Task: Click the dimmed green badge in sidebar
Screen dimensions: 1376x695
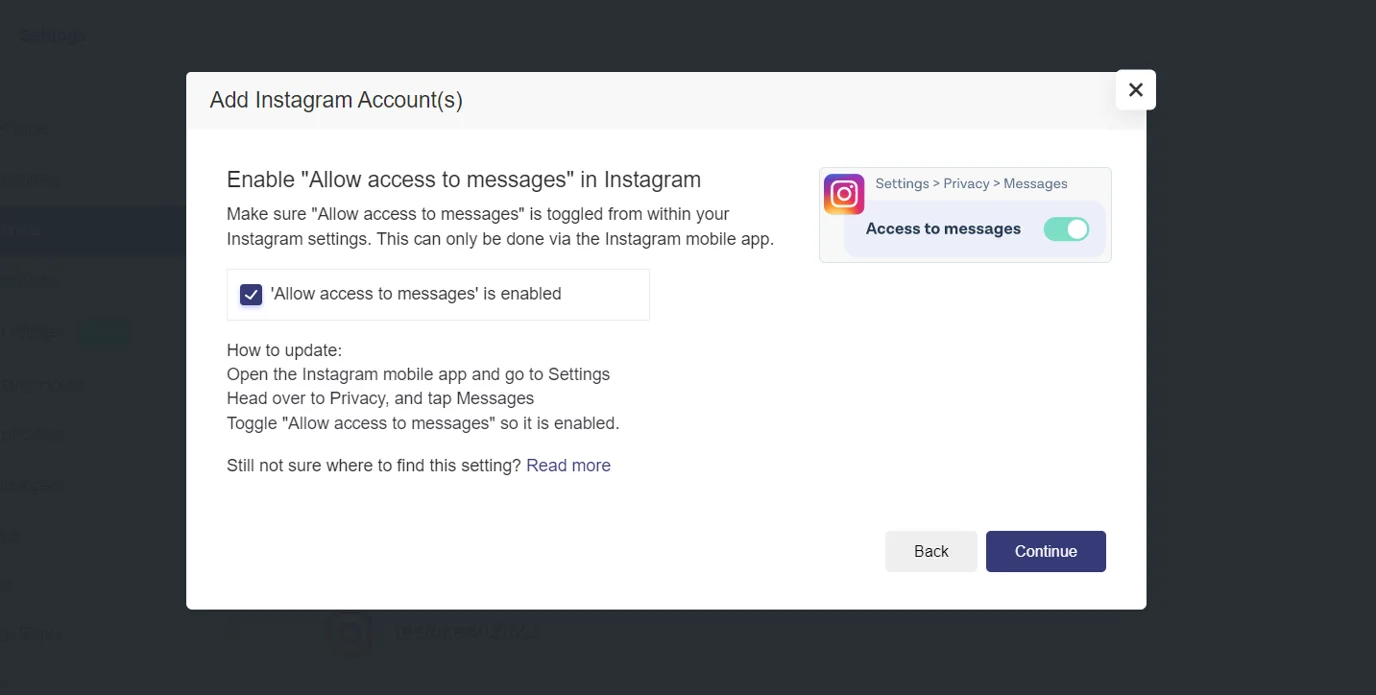Action: pos(104,332)
